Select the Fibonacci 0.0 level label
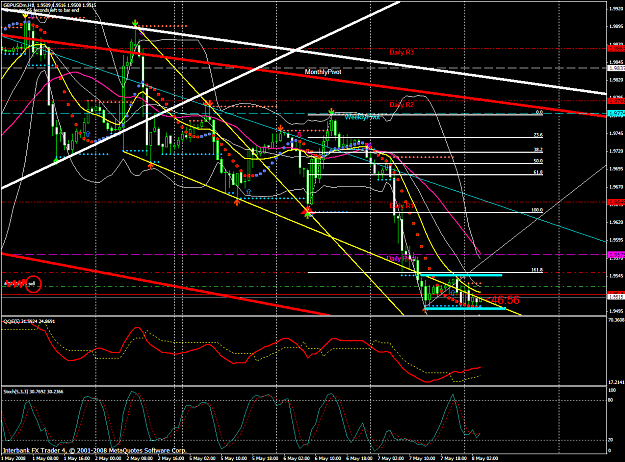The image size is (625, 462). pyautogui.click(x=539, y=112)
